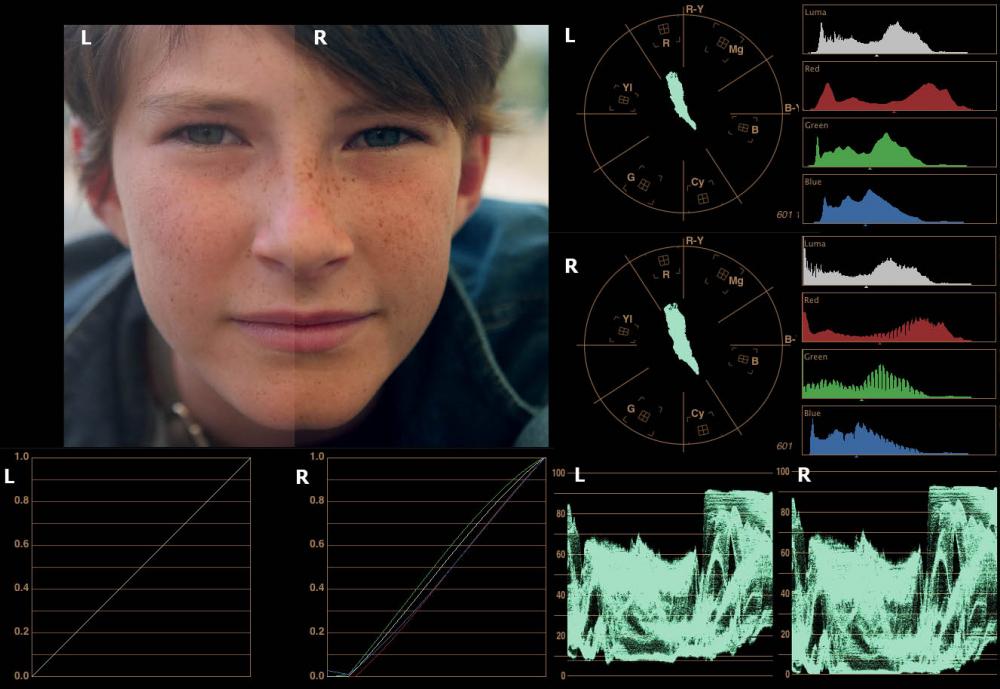This screenshot has height=689, width=1000.
Task: Click the top Luma histogram
Action: point(898,31)
